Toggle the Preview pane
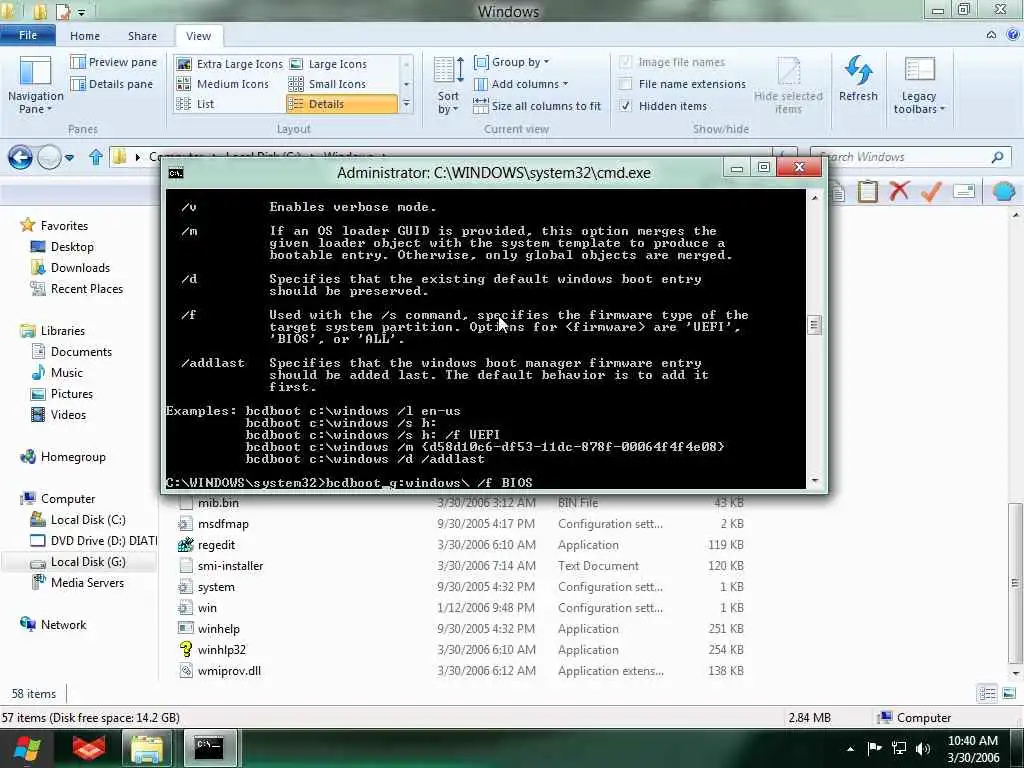The image size is (1024, 768). pos(114,62)
